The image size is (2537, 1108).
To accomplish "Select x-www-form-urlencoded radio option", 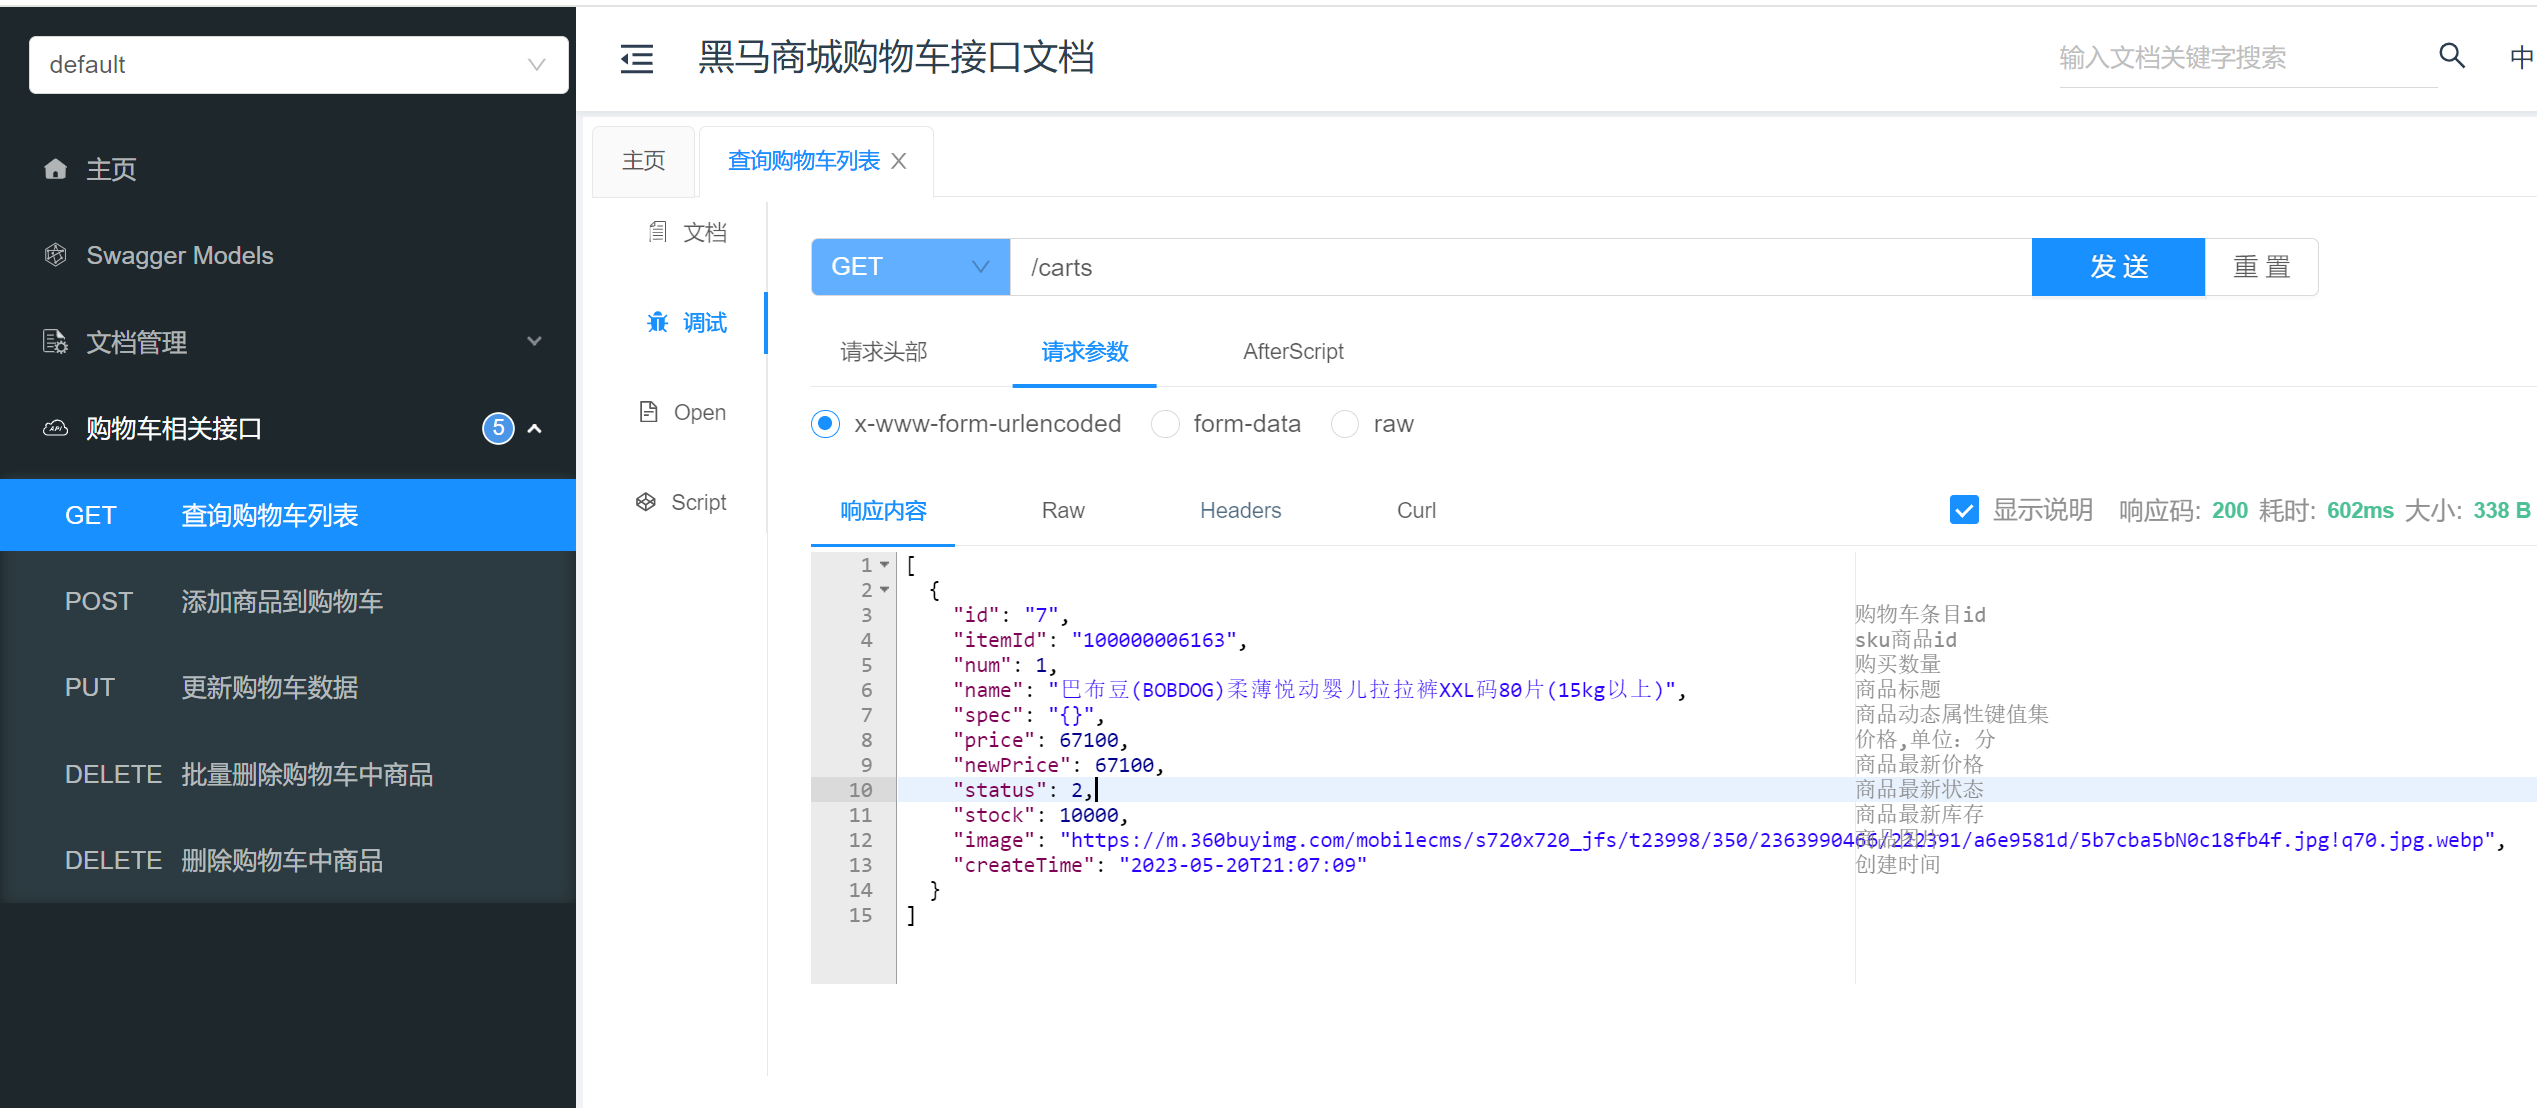I will tap(825, 424).
